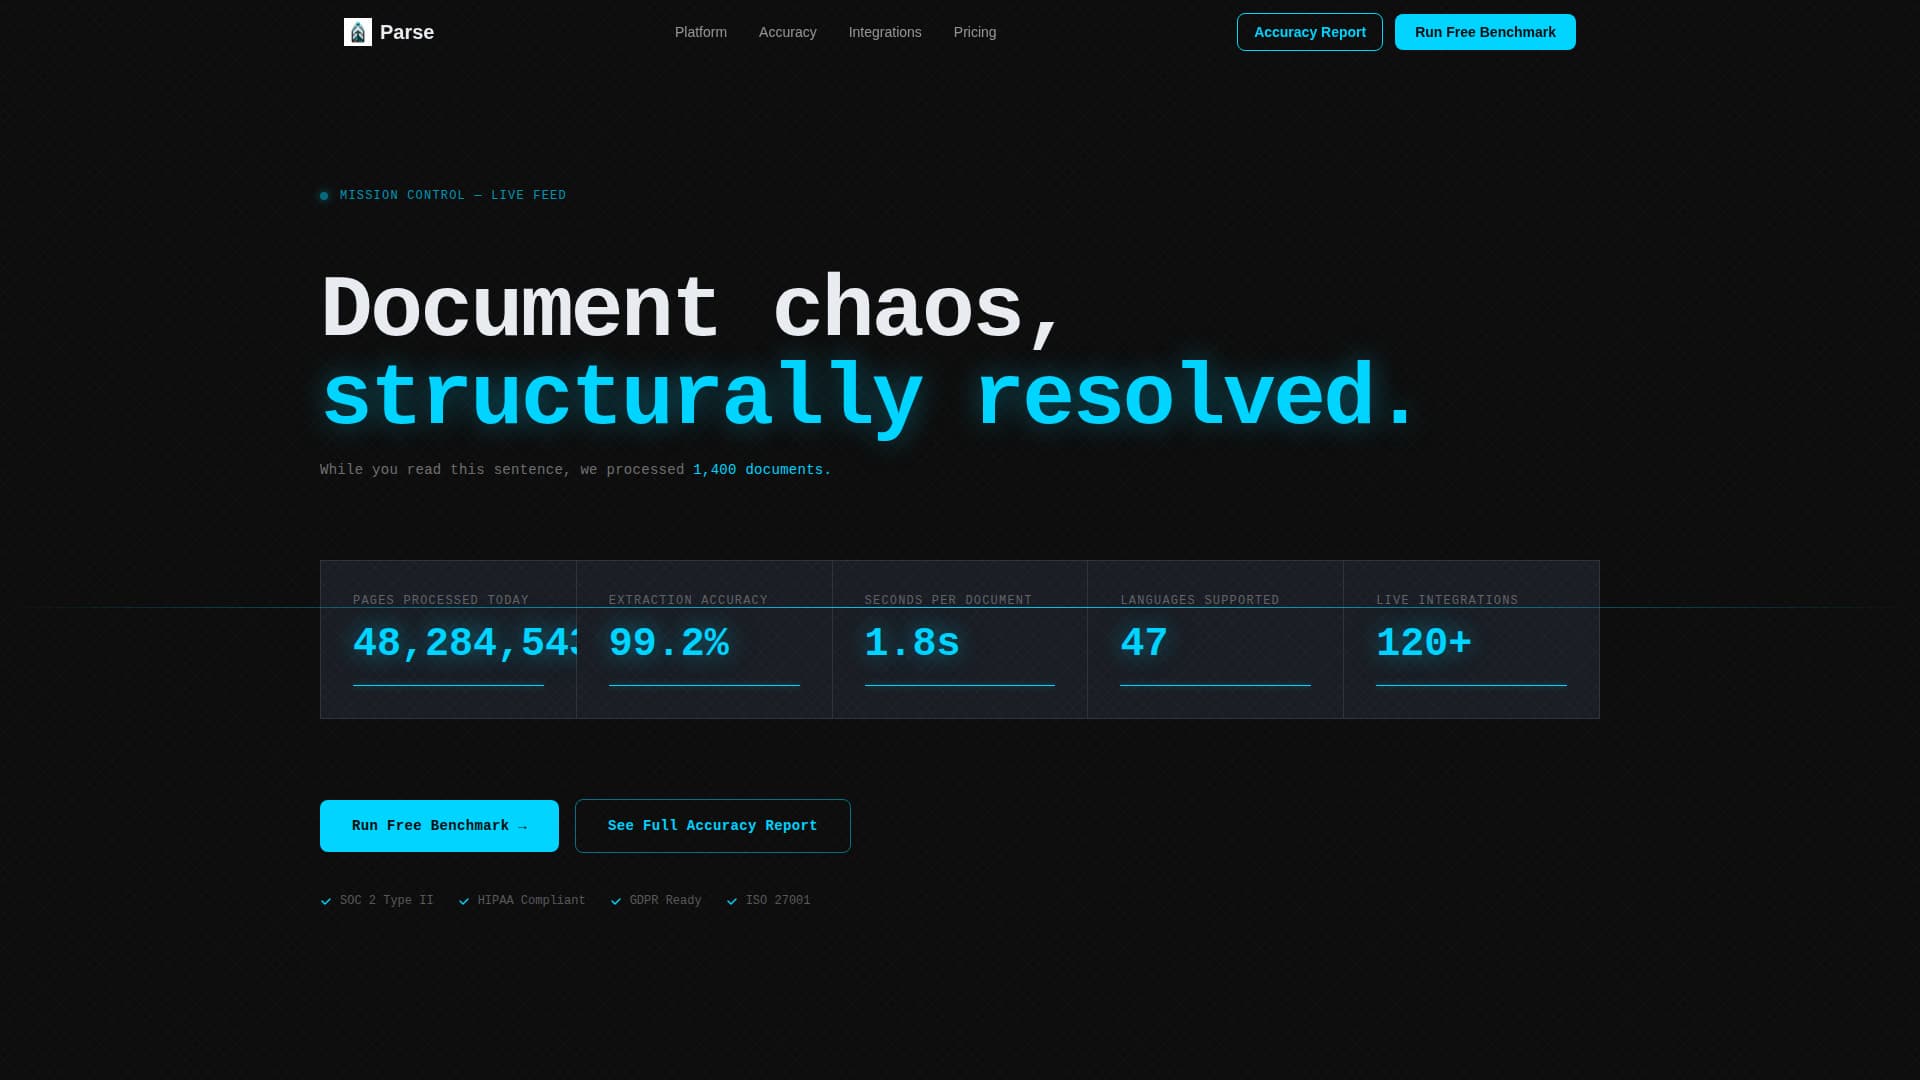This screenshot has width=1920, height=1080.
Task: Open the Pricing page
Action: pos(975,32)
